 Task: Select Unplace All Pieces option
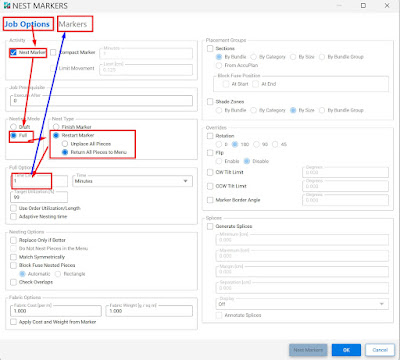(x=65, y=144)
